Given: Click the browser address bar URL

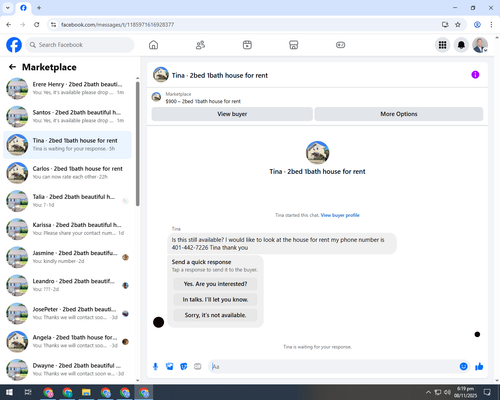Looking at the screenshot, I should pyautogui.click(x=117, y=25).
